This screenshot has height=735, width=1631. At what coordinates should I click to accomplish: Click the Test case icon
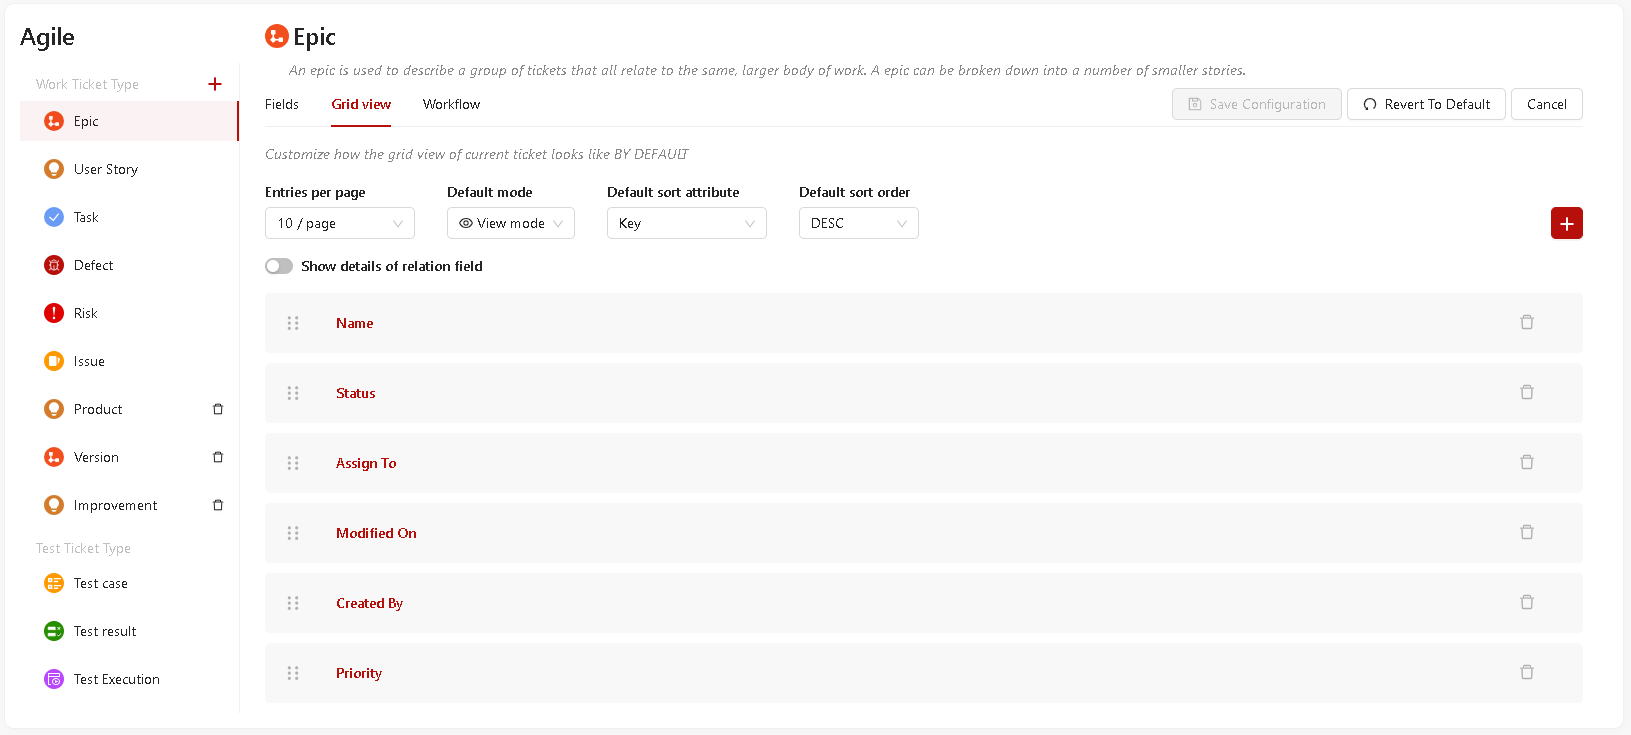(x=54, y=583)
